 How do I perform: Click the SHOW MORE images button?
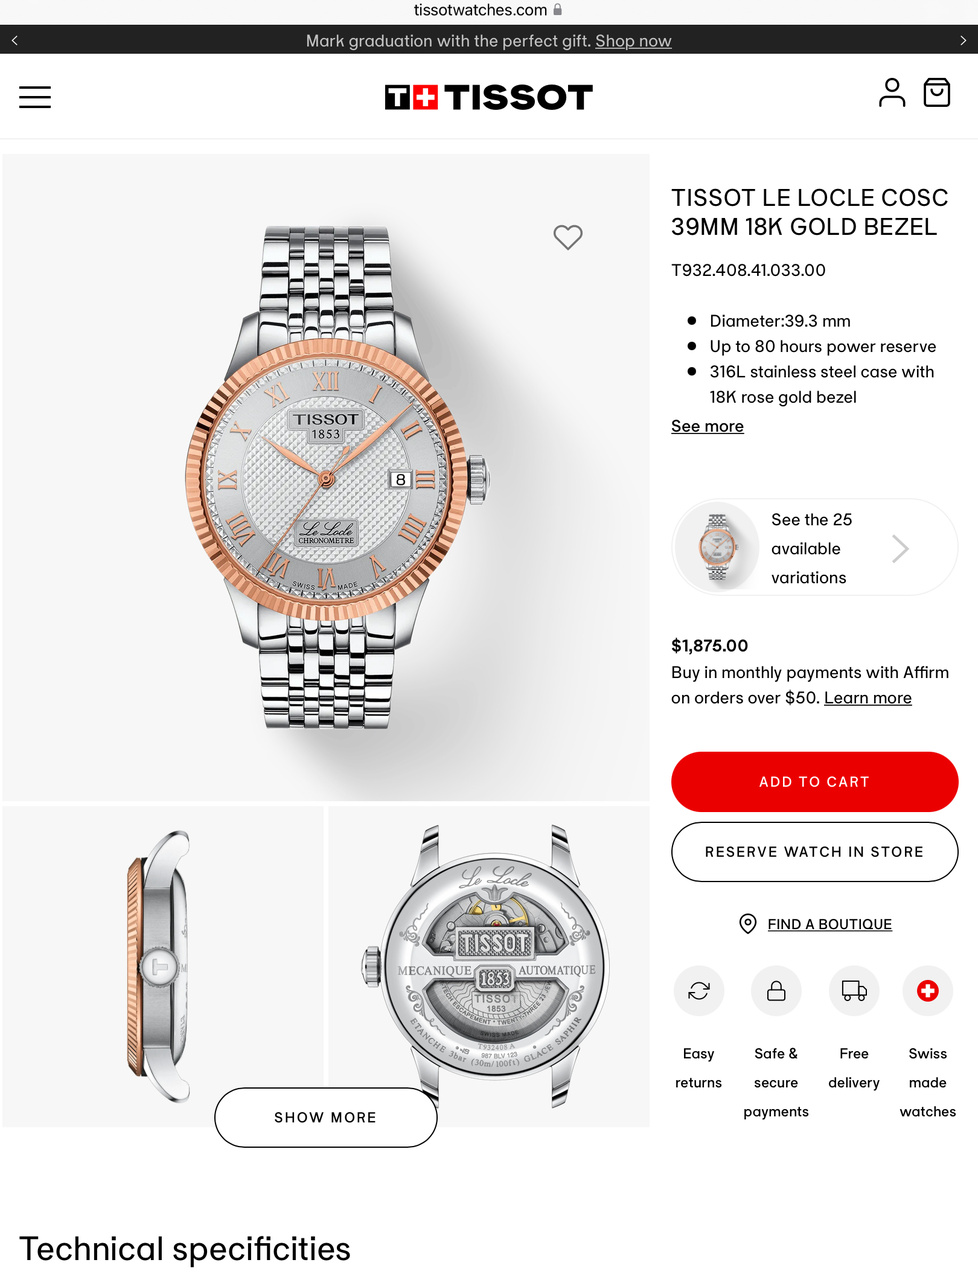point(326,1117)
